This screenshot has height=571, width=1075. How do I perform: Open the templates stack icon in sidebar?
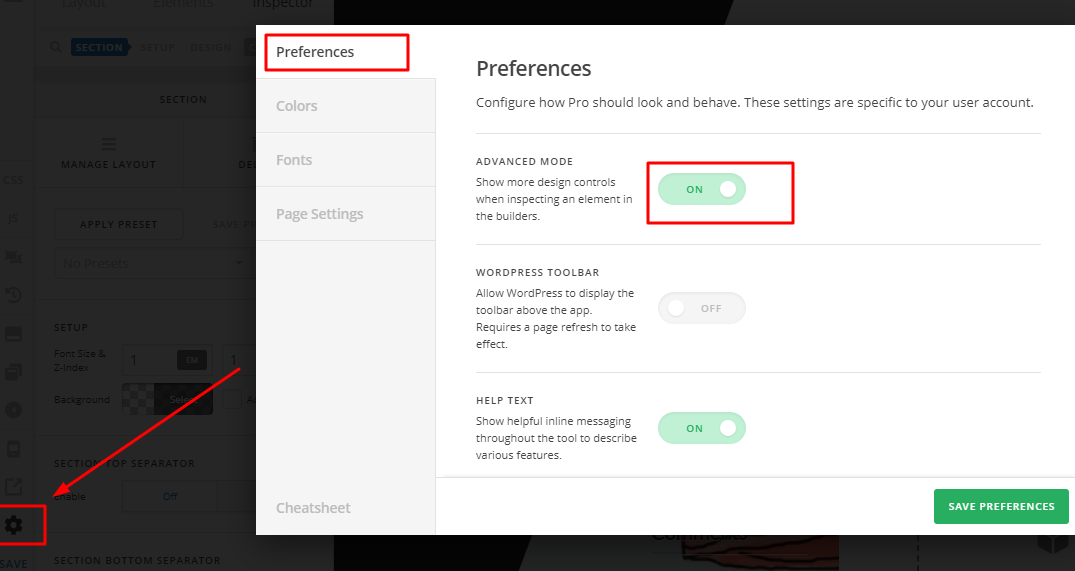click(14, 372)
